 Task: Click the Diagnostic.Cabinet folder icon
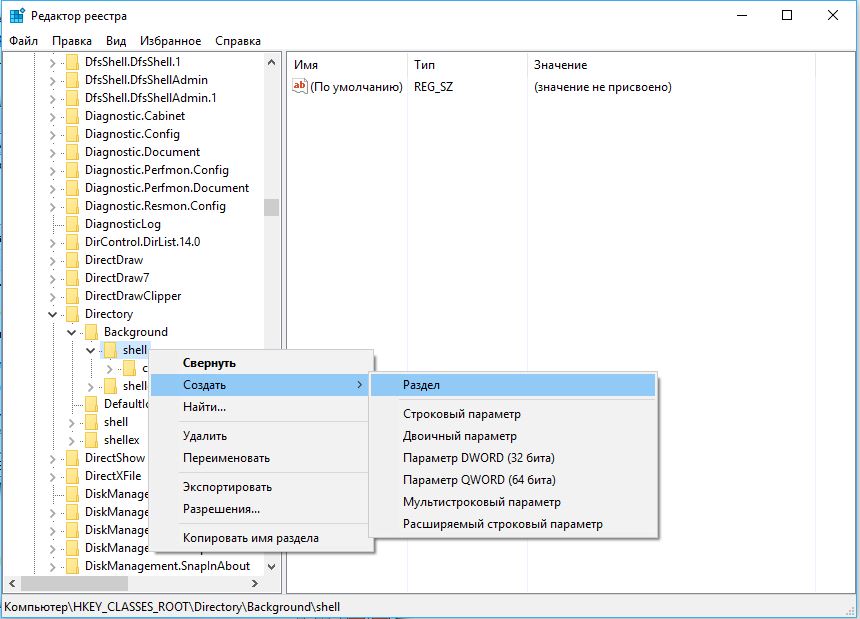(x=72, y=116)
